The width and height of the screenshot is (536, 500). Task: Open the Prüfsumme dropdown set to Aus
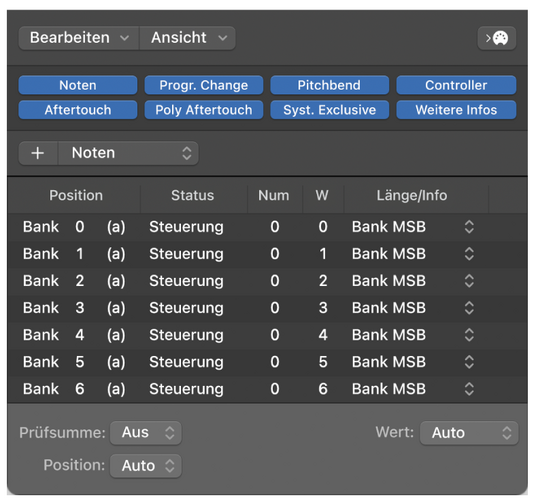pos(146,433)
